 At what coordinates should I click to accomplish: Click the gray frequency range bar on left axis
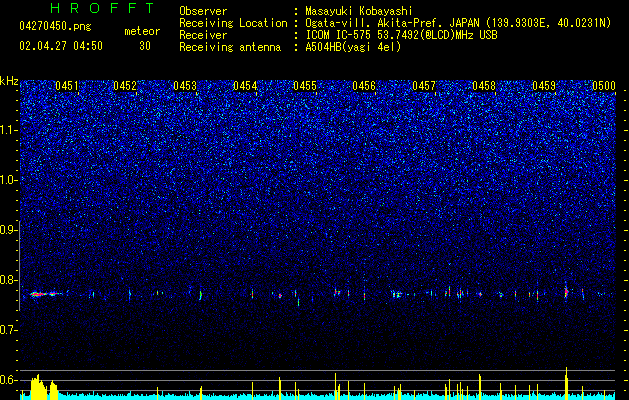[20, 266]
